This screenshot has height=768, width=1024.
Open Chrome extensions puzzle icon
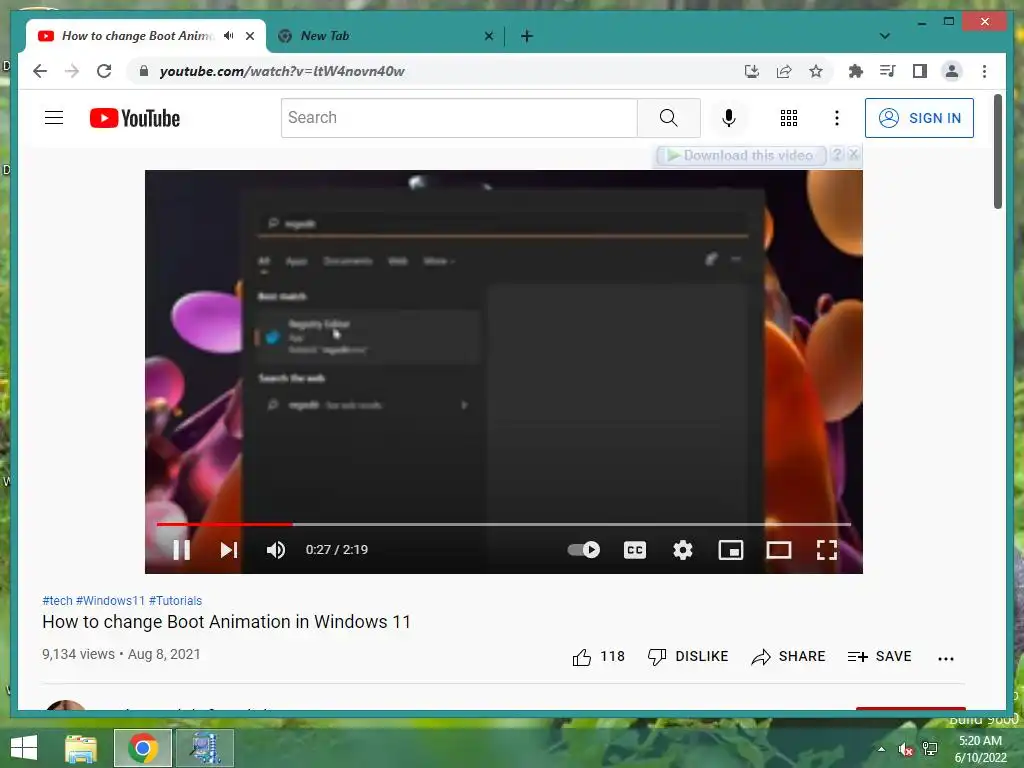coord(856,71)
